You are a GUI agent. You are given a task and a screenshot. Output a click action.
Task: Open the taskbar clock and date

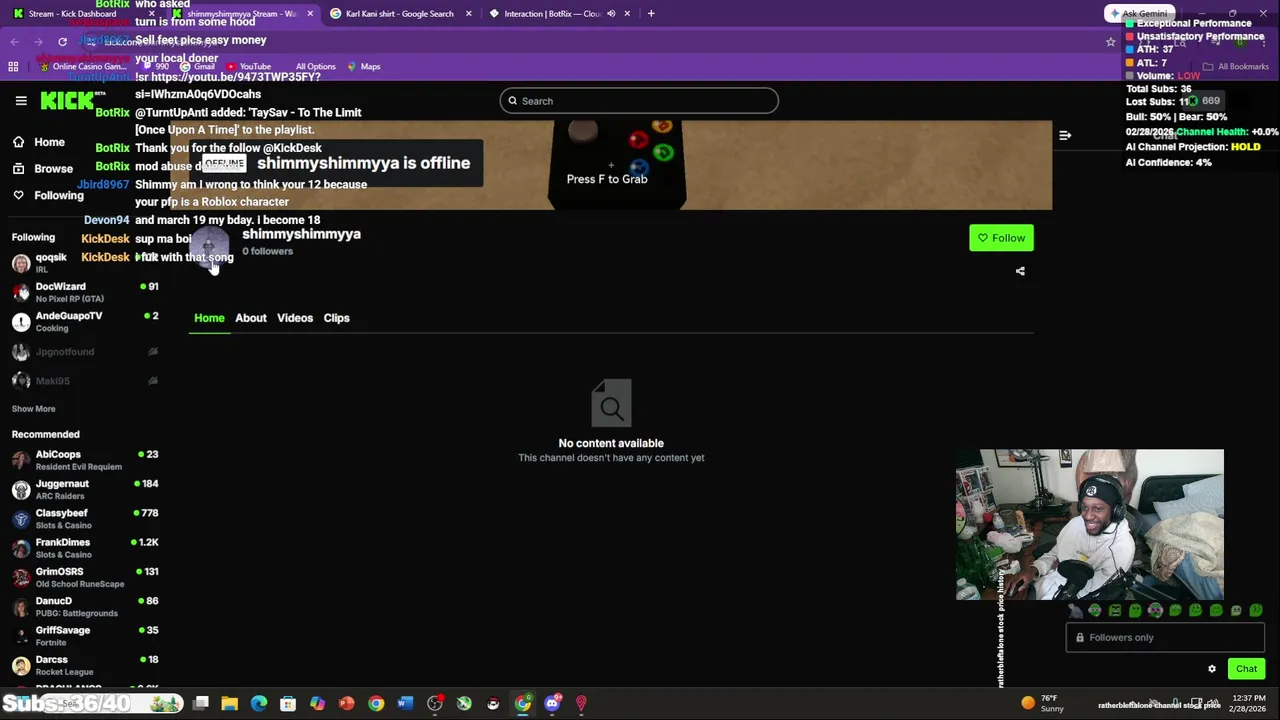[1248, 703]
